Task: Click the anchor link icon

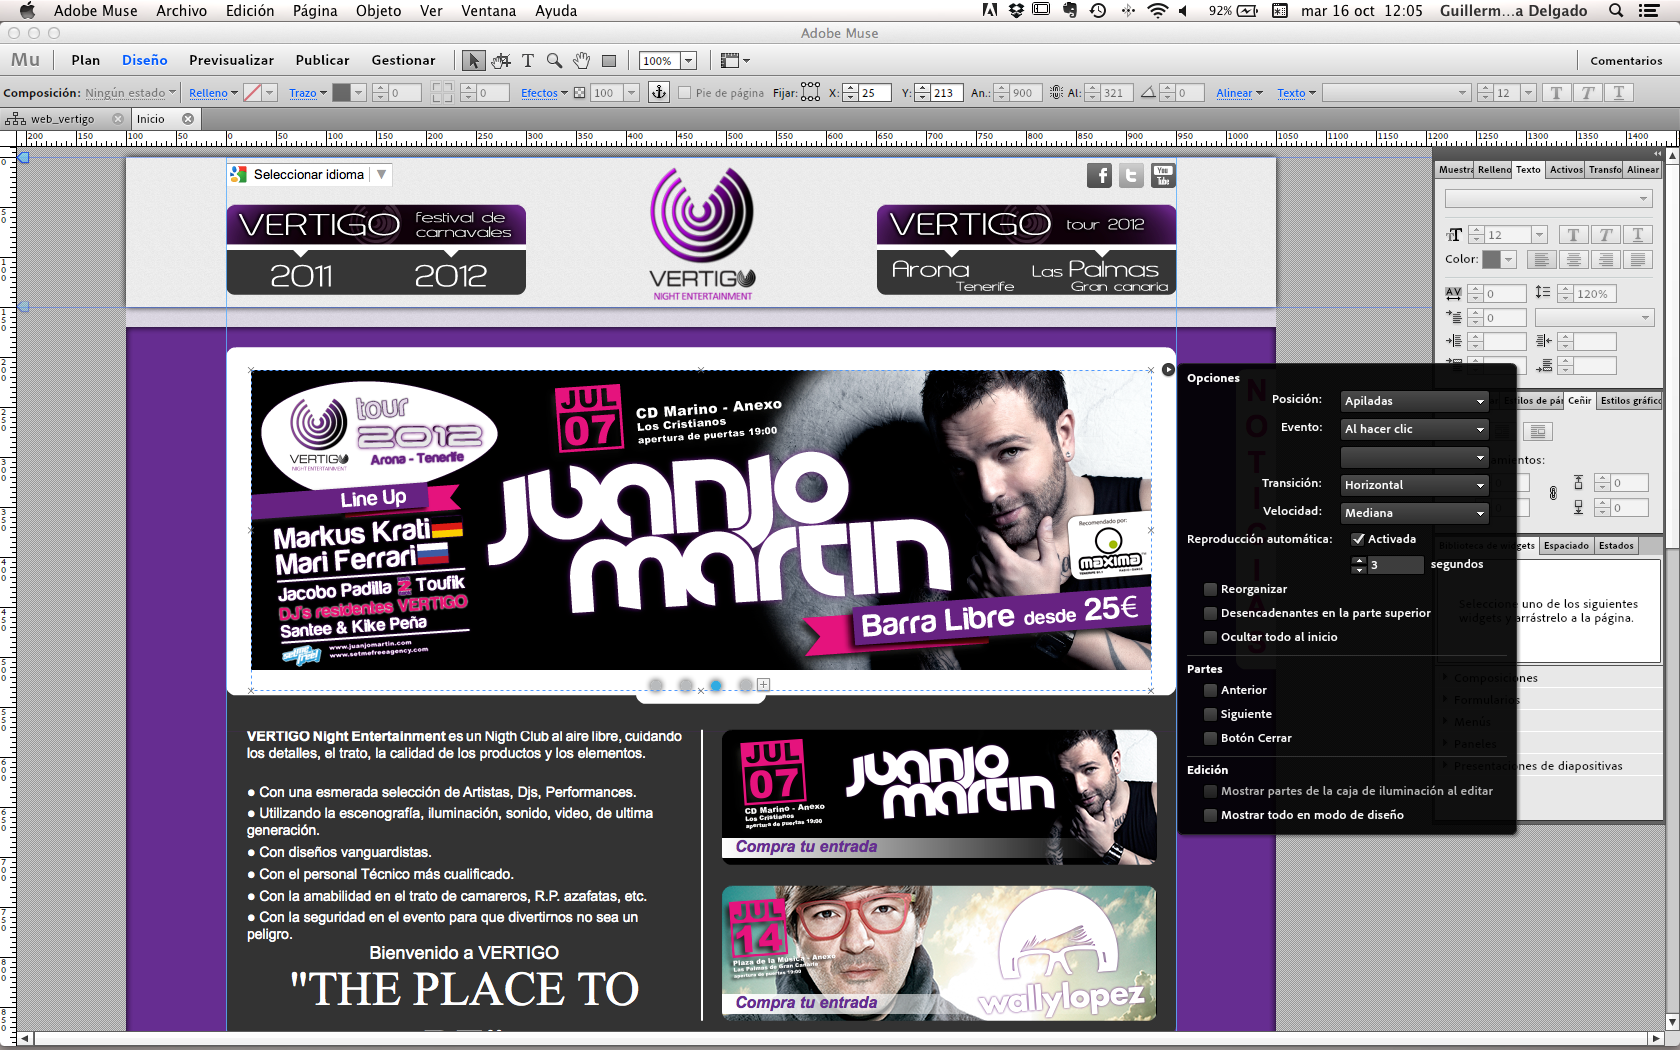Action: pos(659,93)
